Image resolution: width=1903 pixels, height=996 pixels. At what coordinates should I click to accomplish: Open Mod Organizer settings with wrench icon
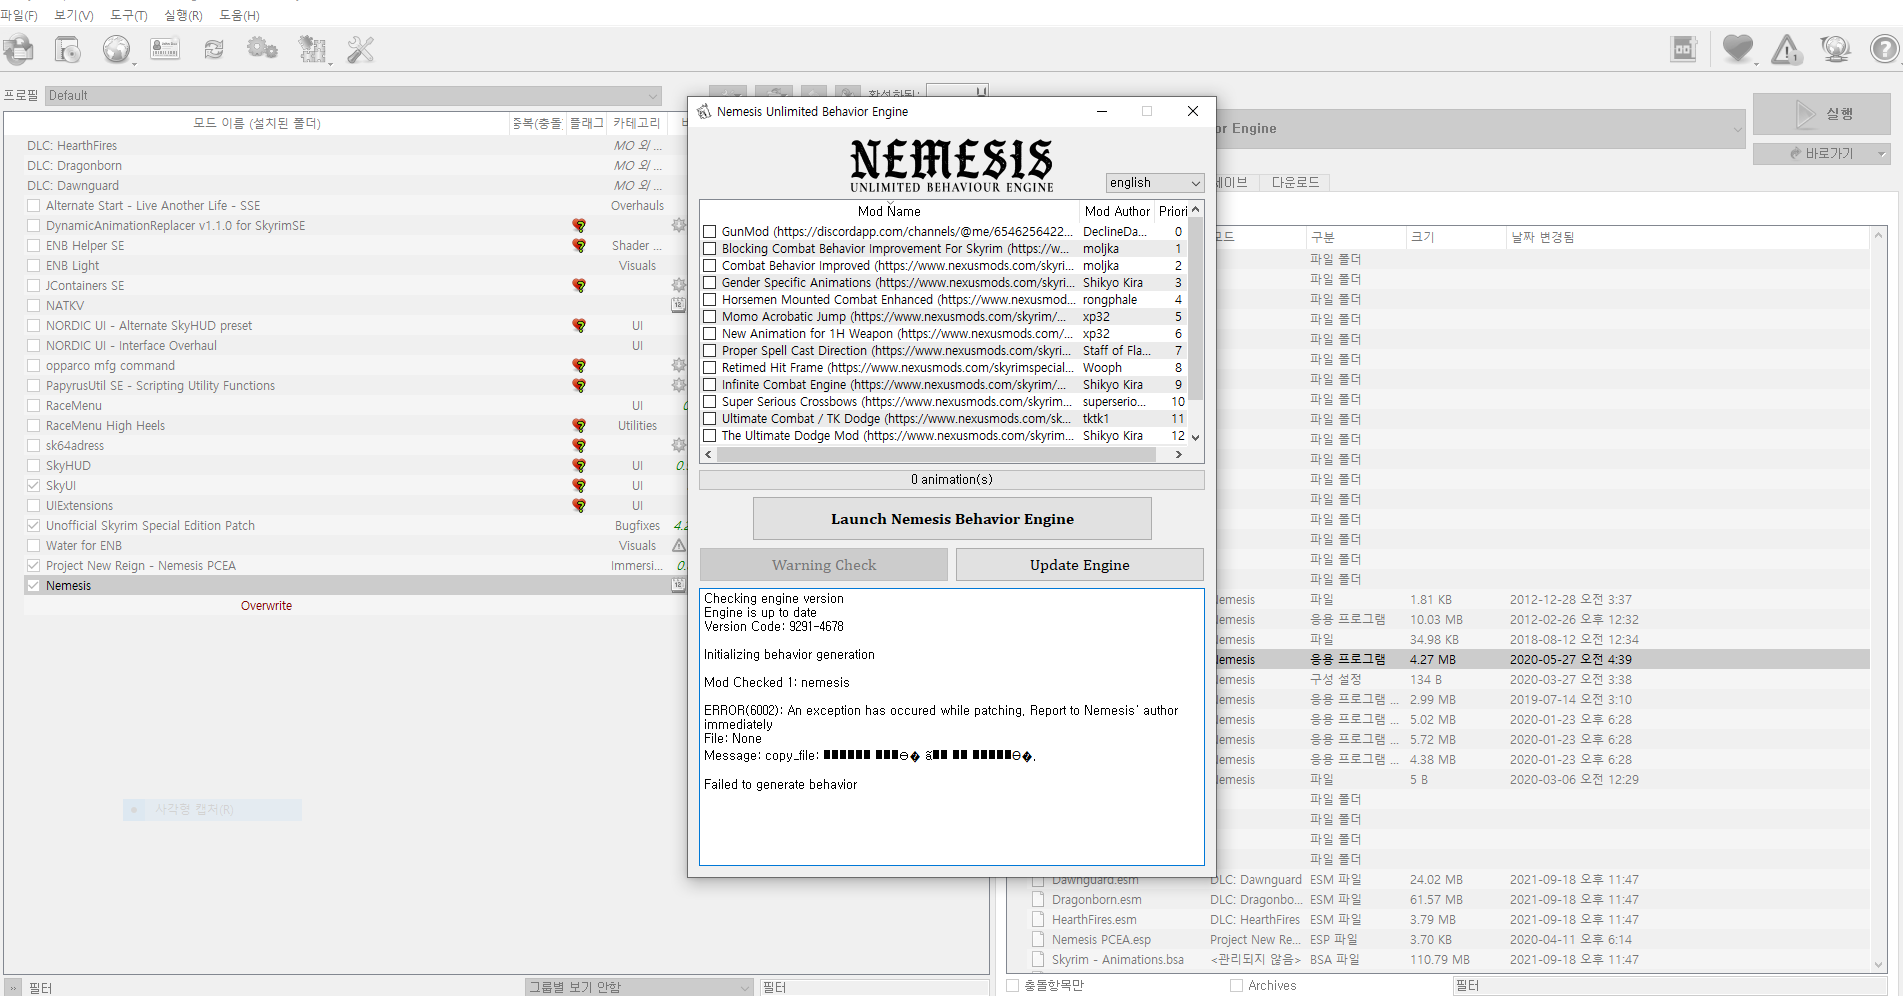point(359,49)
